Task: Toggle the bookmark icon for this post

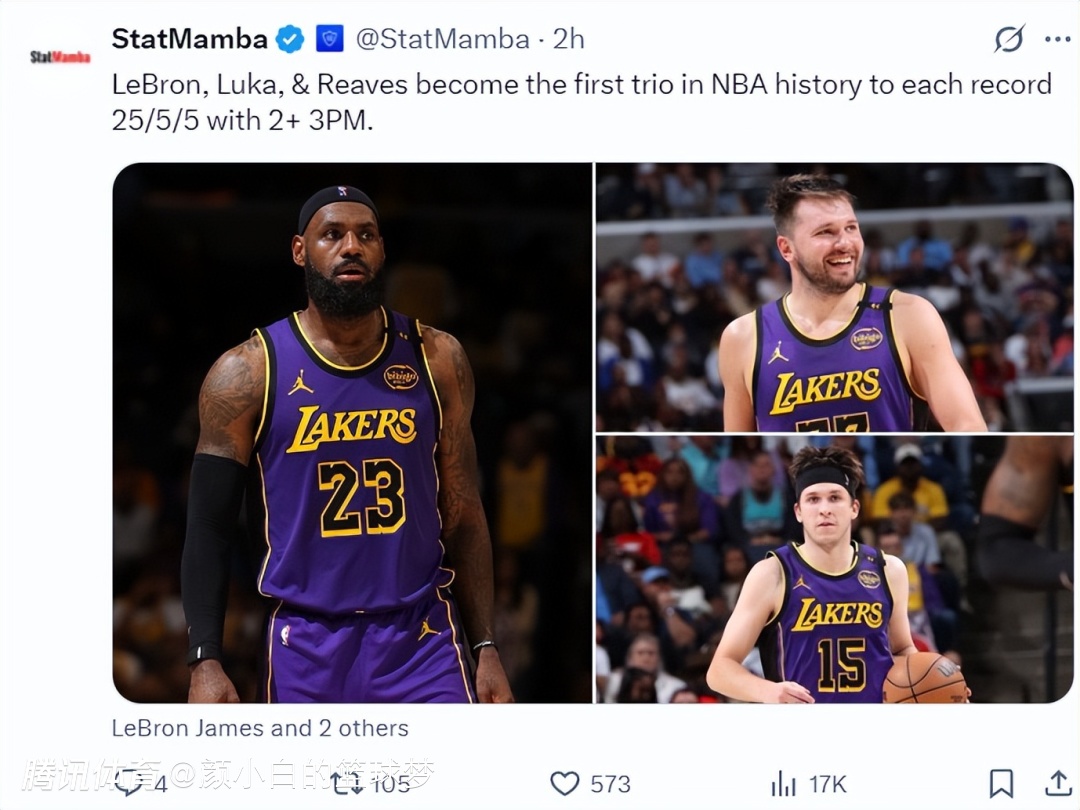Action: pyautogui.click(x=1001, y=783)
